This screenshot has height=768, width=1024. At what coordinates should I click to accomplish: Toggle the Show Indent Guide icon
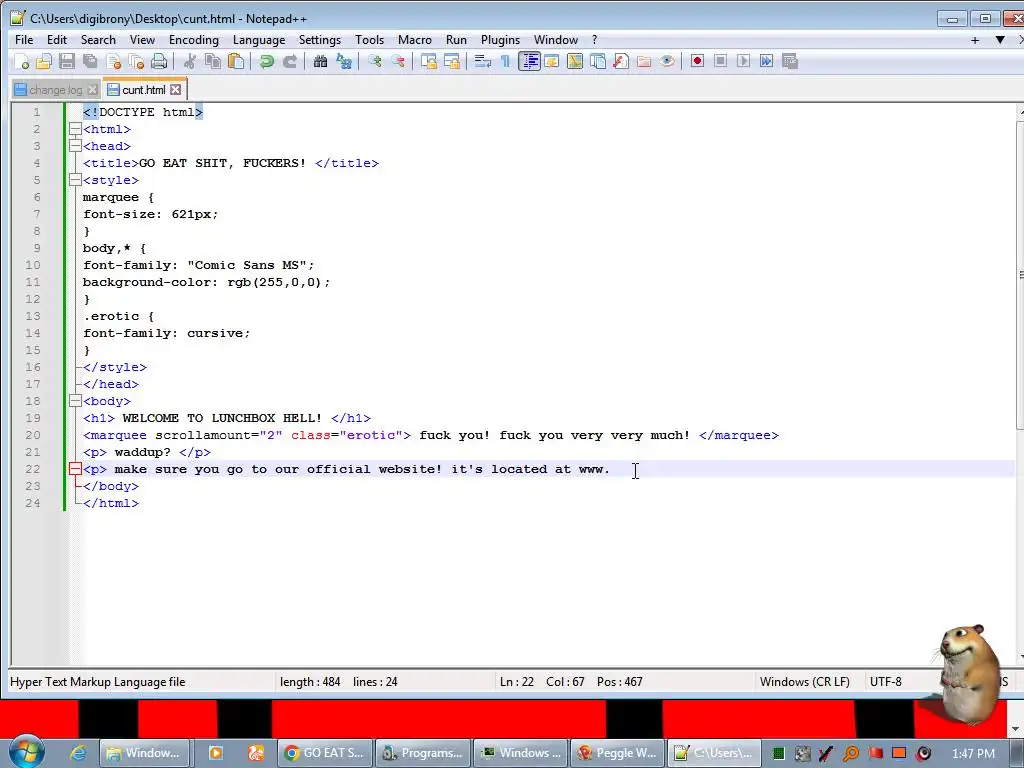point(529,61)
